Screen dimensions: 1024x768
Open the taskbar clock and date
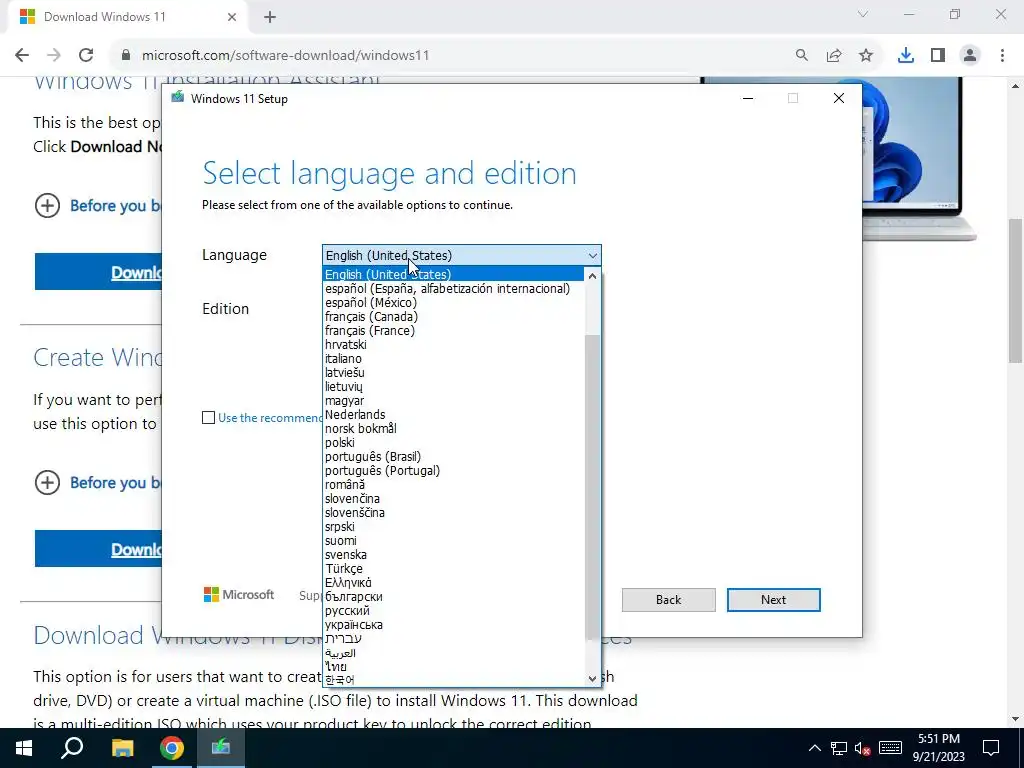point(938,748)
